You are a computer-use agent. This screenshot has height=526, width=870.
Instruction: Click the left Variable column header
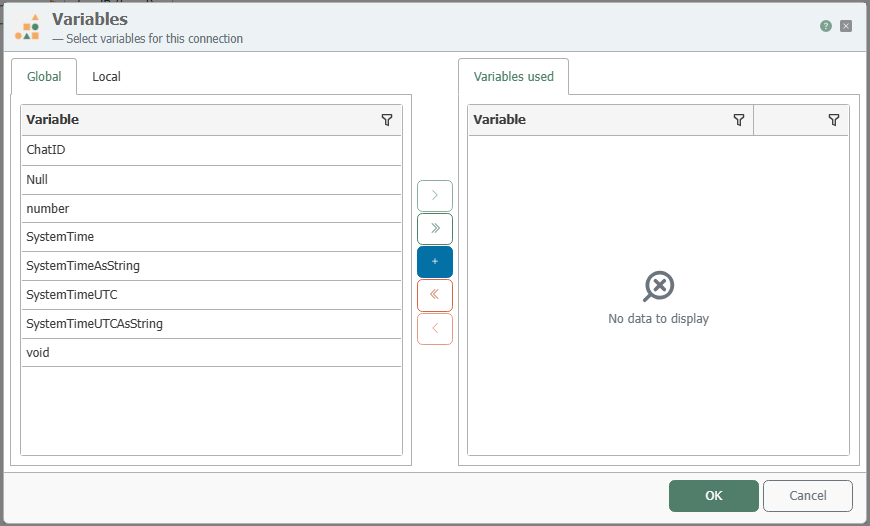pos(211,120)
